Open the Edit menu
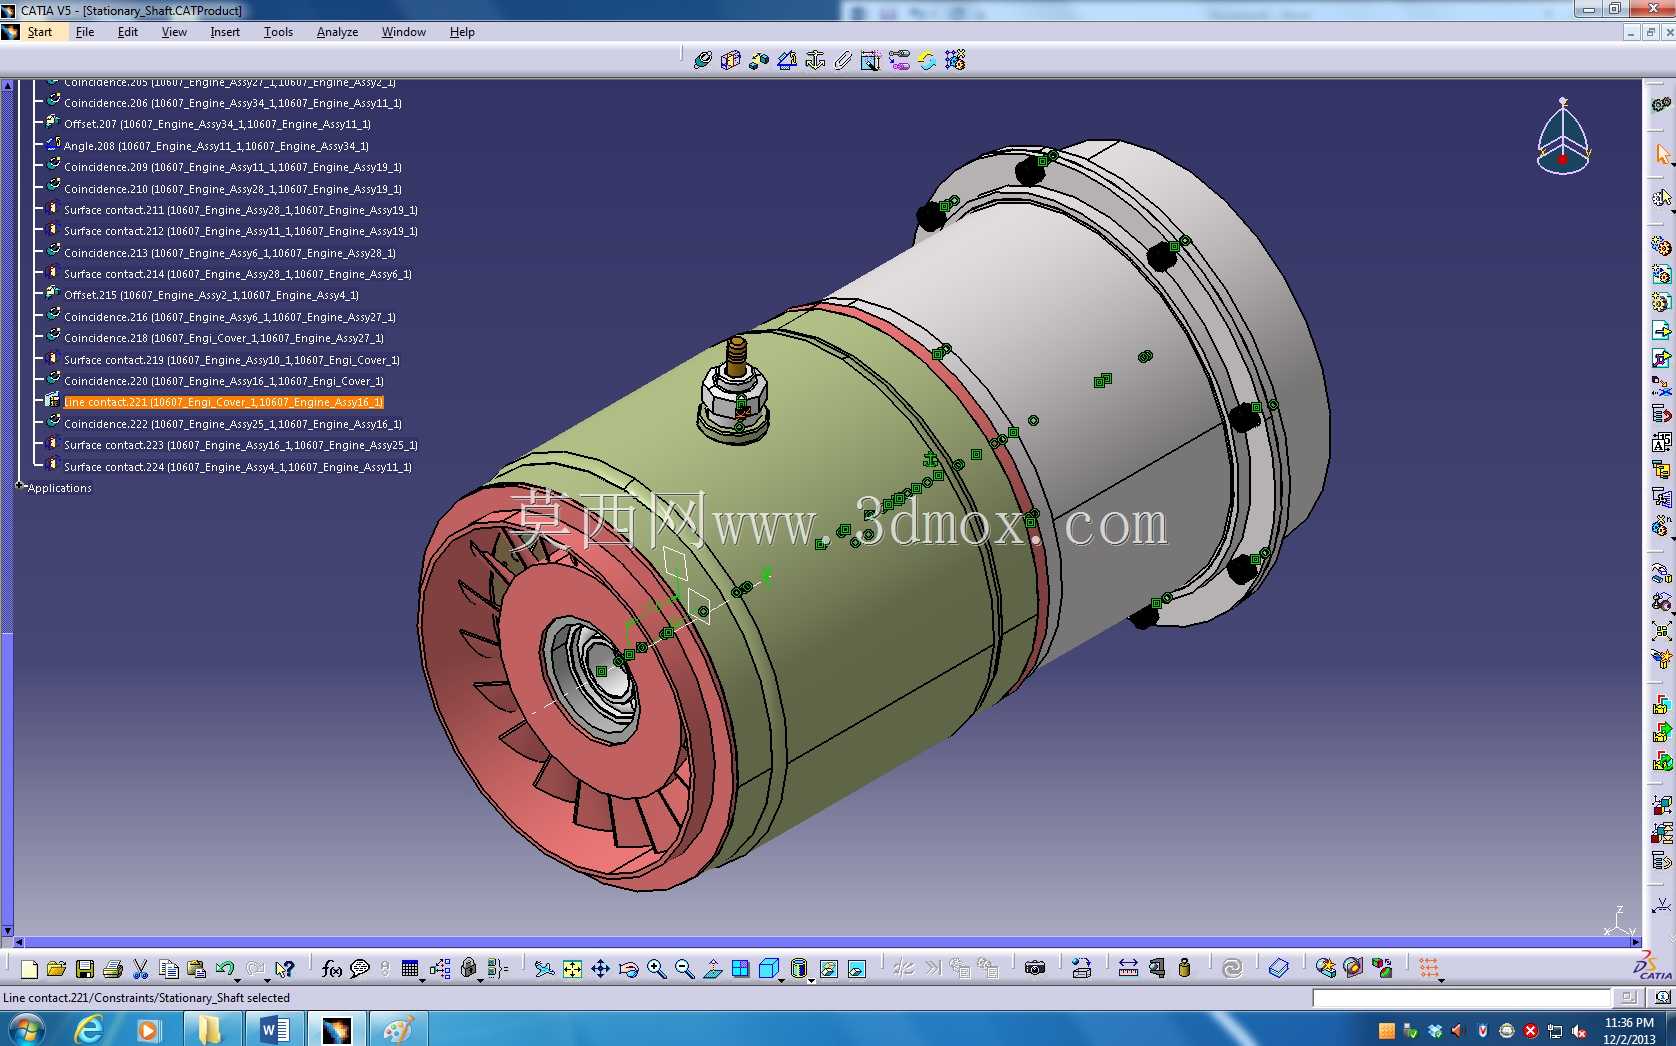1676x1046 pixels. click(x=128, y=32)
